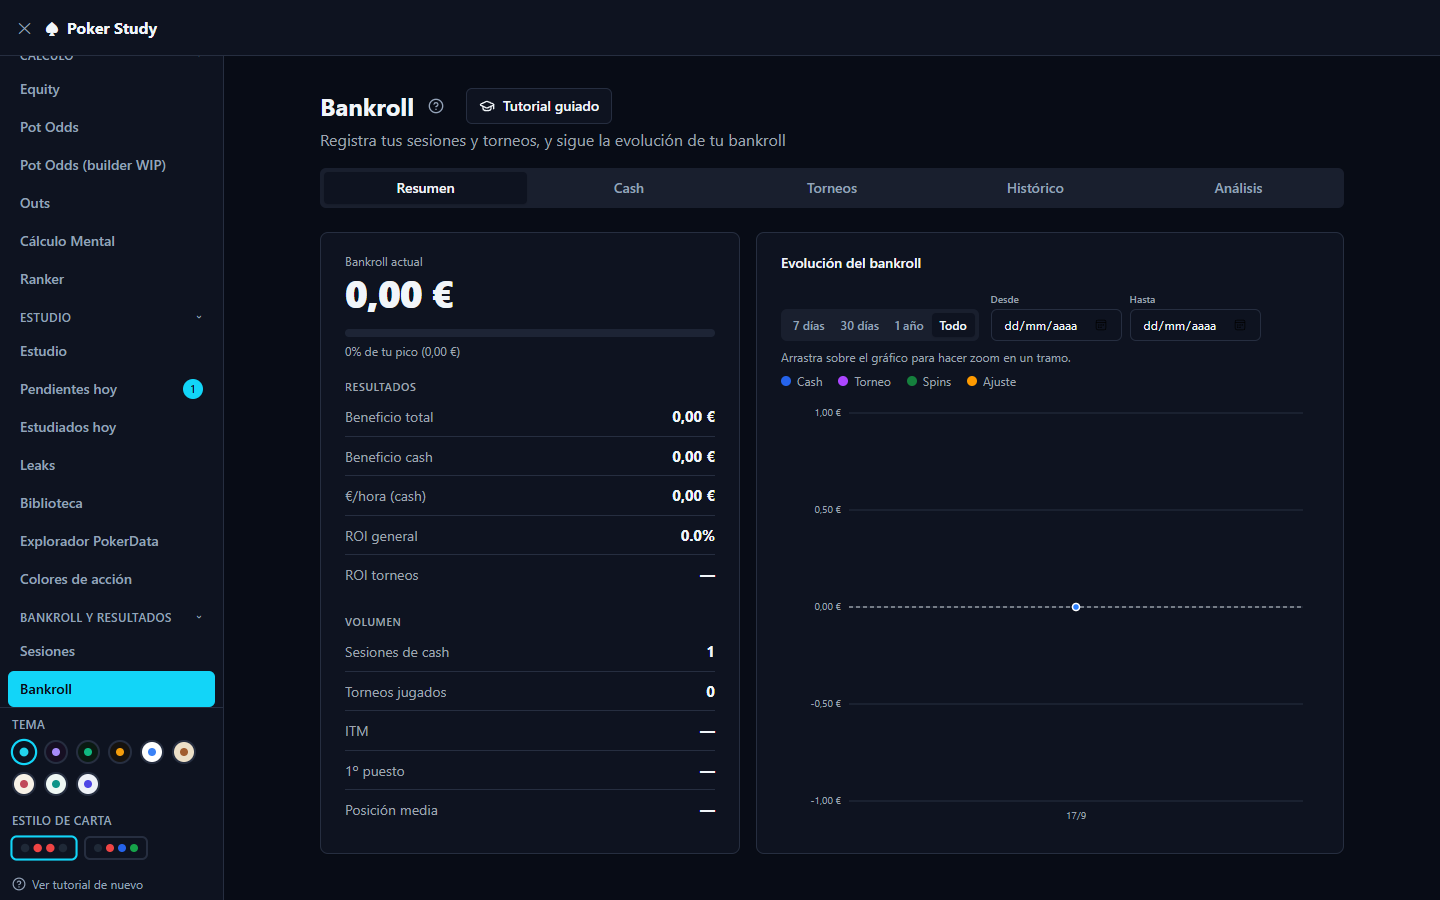Apply the brown beige theme swatch
Viewport: 1440px width, 900px height.
pyautogui.click(x=184, y=752)
